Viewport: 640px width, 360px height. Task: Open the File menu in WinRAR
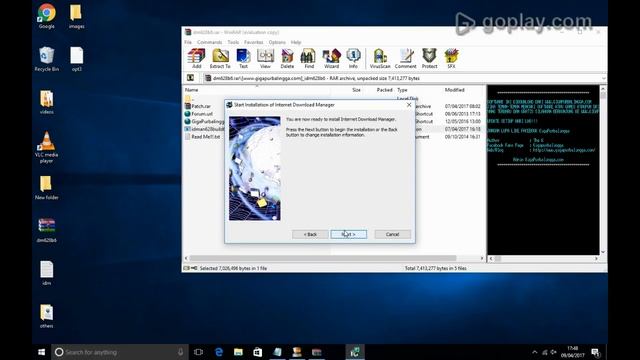pyautogui.click(x=188, y=42)
